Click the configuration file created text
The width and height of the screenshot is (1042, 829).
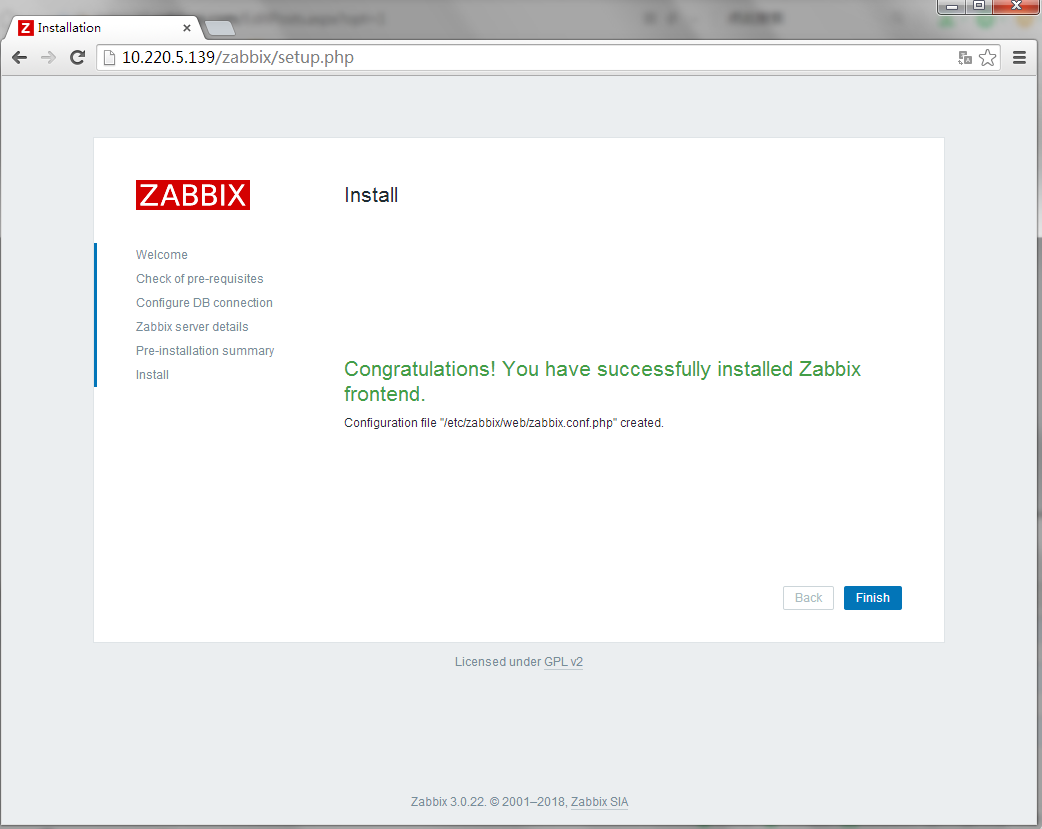point(504,423)
